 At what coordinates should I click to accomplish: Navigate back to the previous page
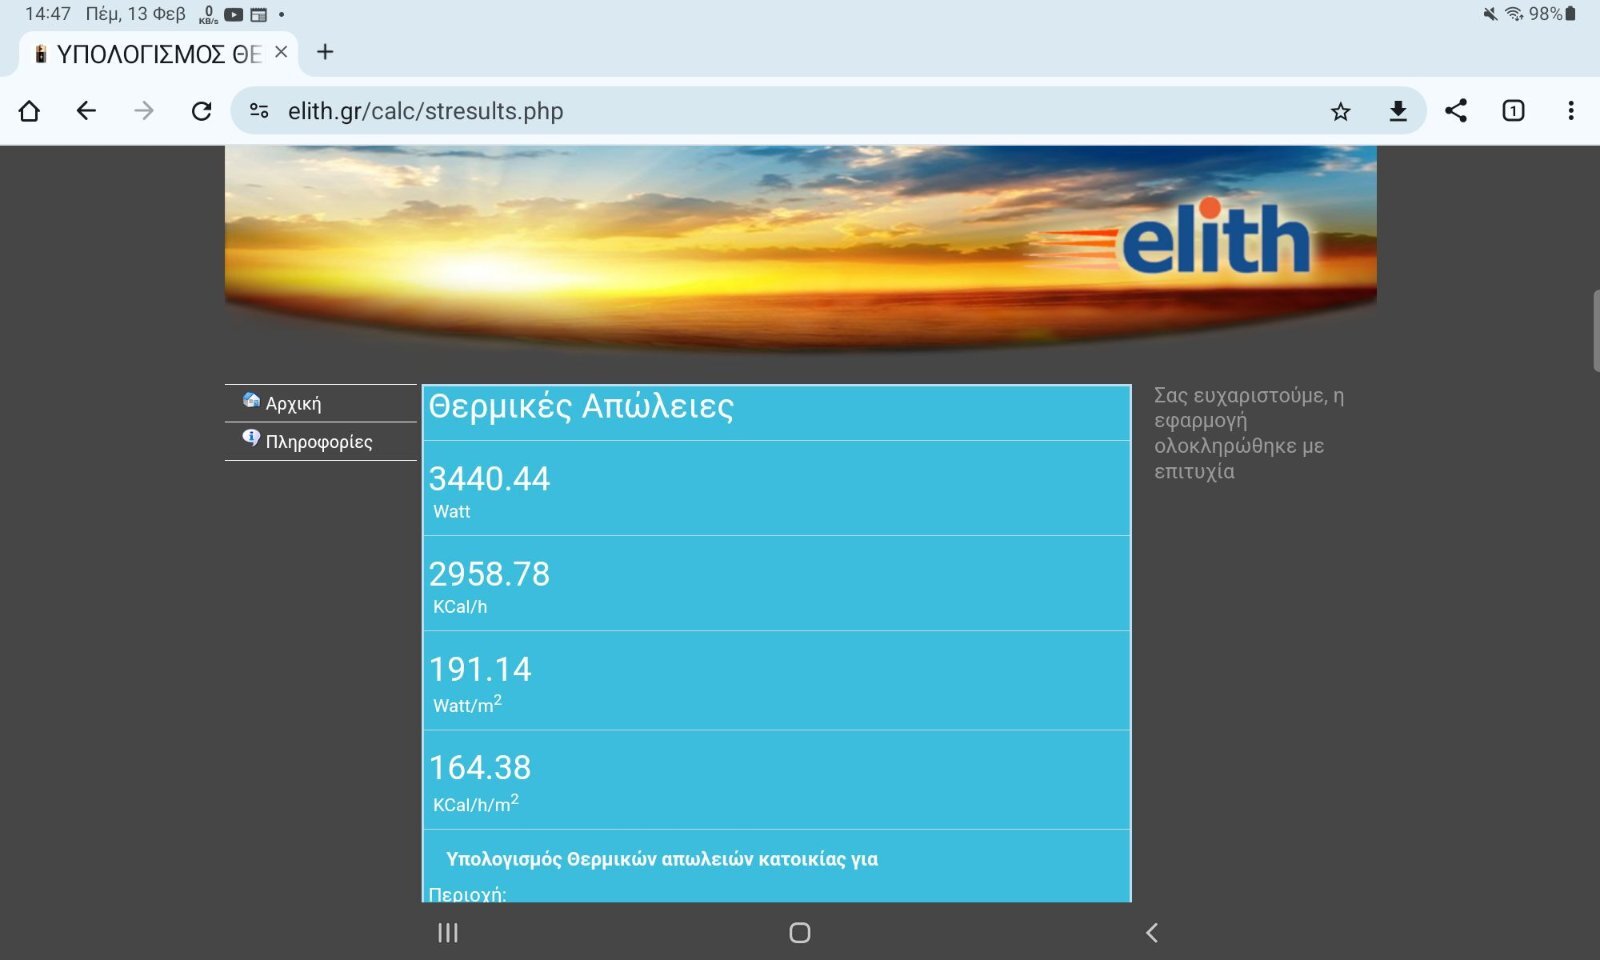(87, 111)
